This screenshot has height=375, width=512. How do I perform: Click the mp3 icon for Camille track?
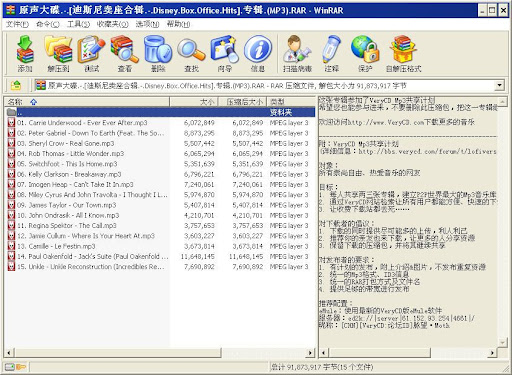(11, 246)
